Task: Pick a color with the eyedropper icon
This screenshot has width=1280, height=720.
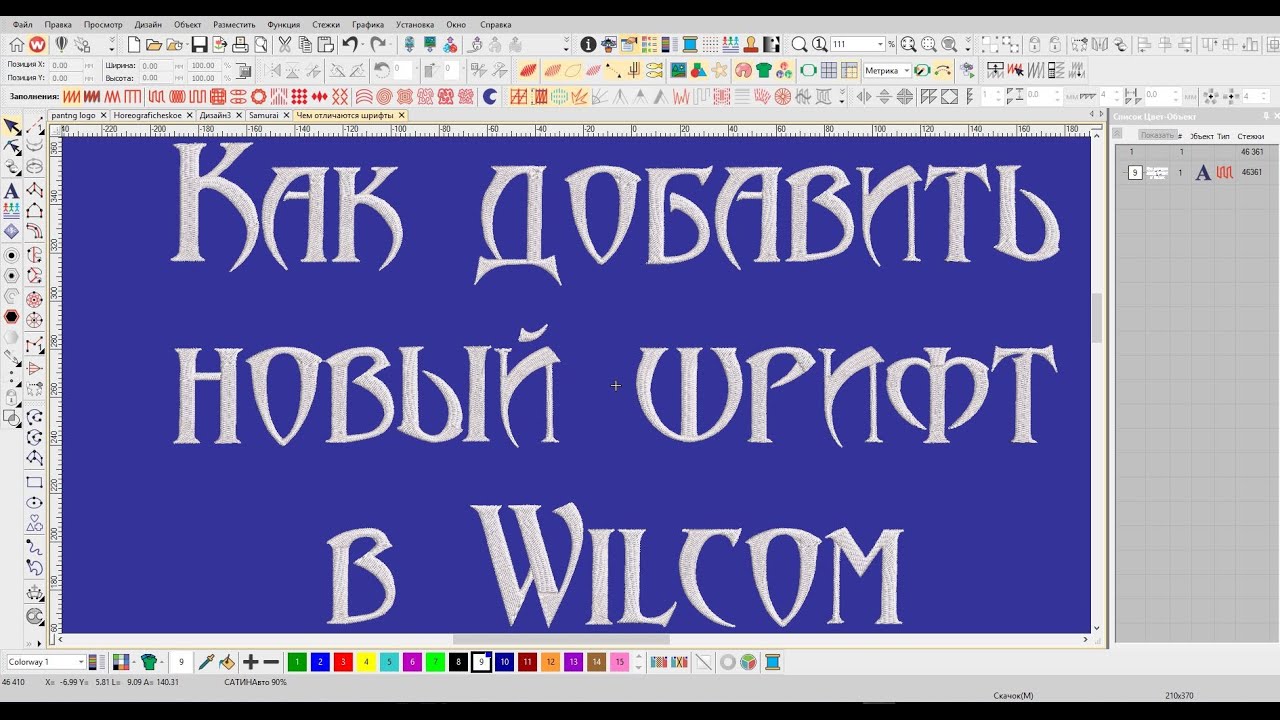Action: (x=207, y=662)
